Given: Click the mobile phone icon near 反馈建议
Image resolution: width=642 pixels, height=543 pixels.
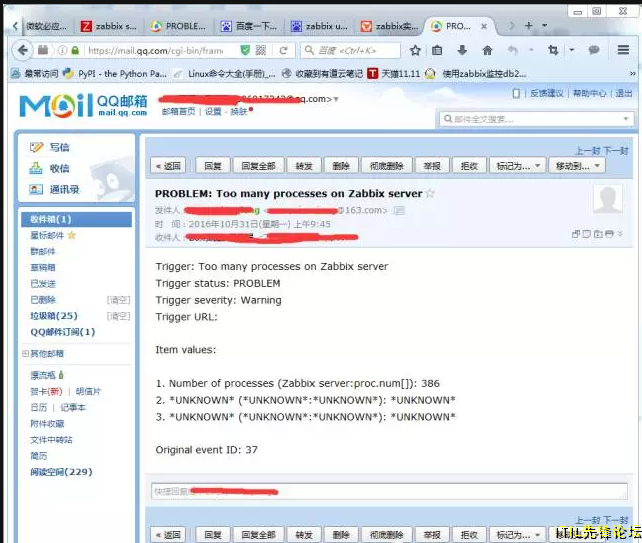Looking at the screenshot, I should [516, 94].
